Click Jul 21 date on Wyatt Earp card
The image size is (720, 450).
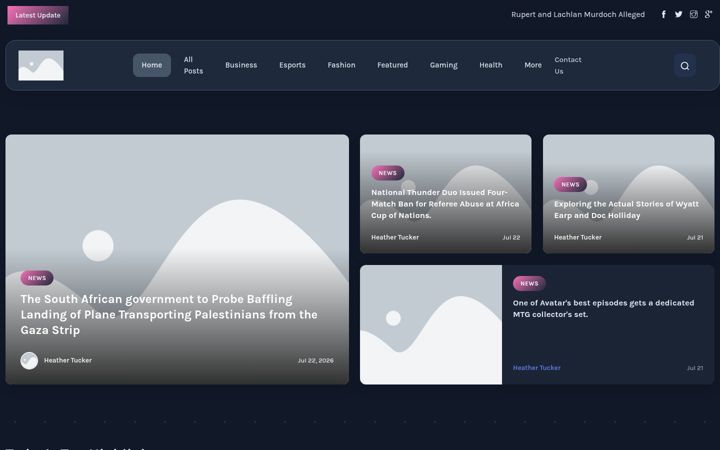(695, 237)
